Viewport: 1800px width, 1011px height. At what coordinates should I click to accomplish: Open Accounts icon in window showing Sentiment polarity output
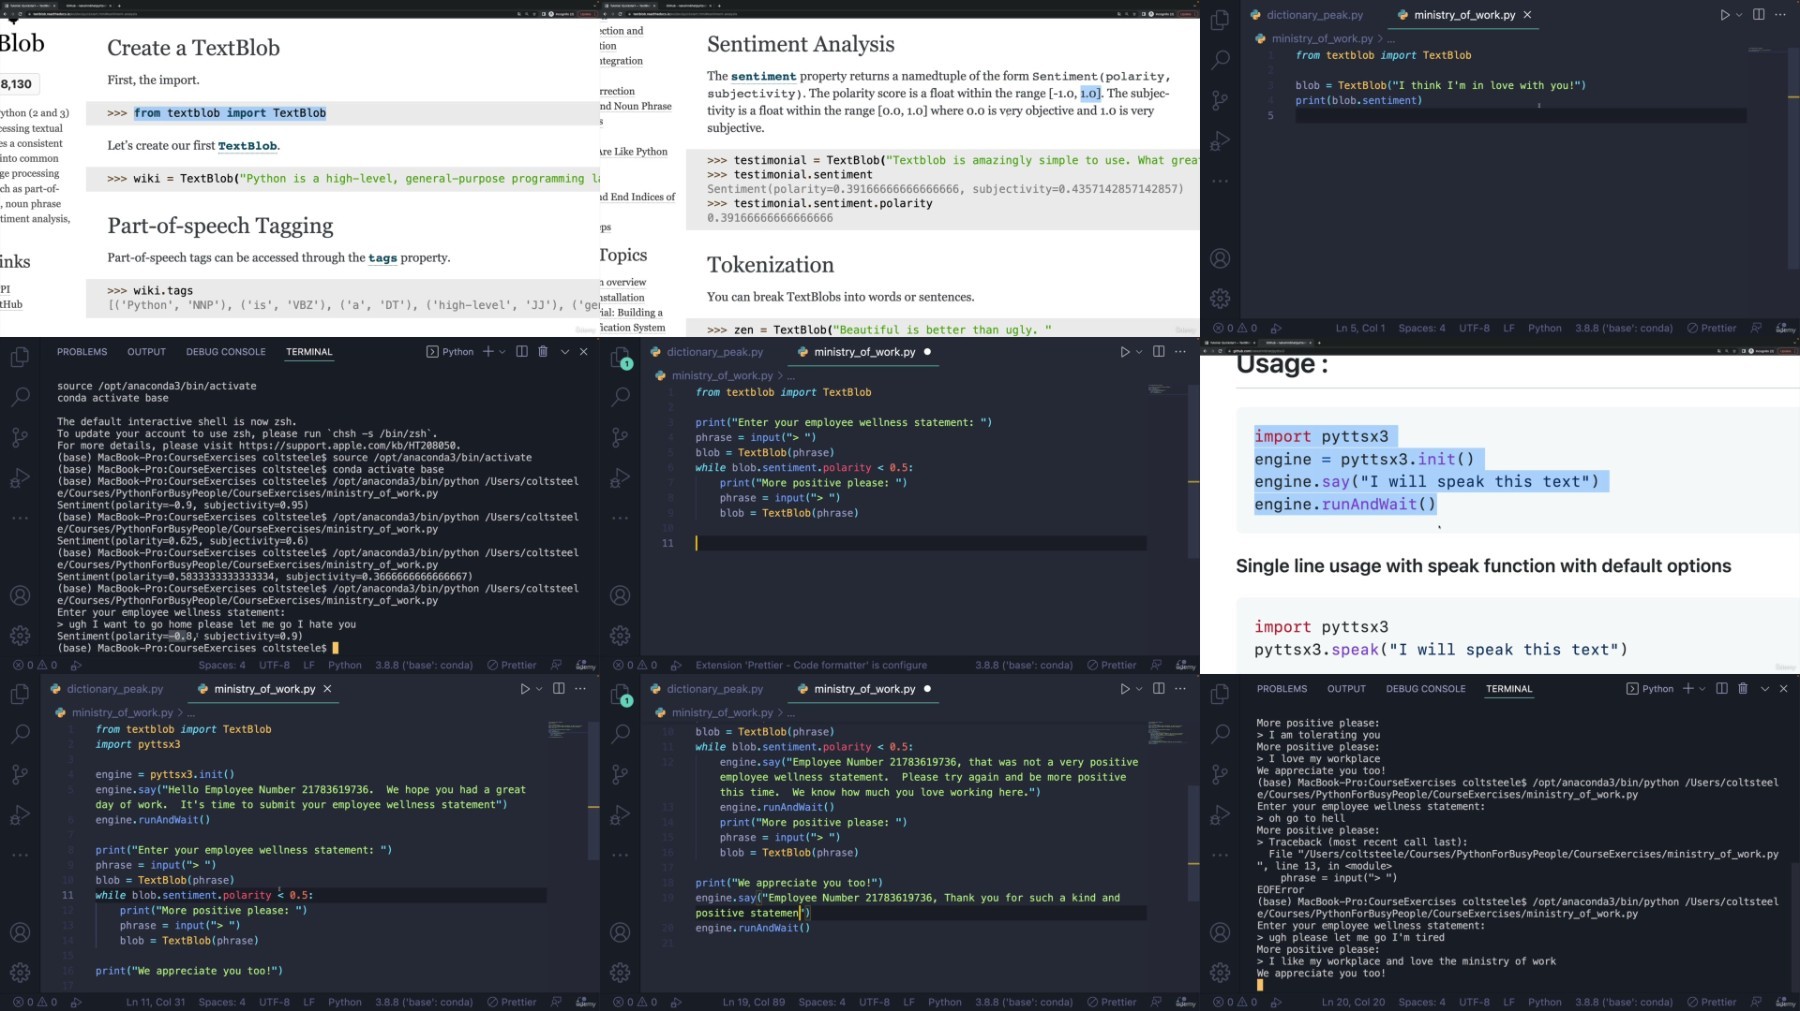point(20,596)
